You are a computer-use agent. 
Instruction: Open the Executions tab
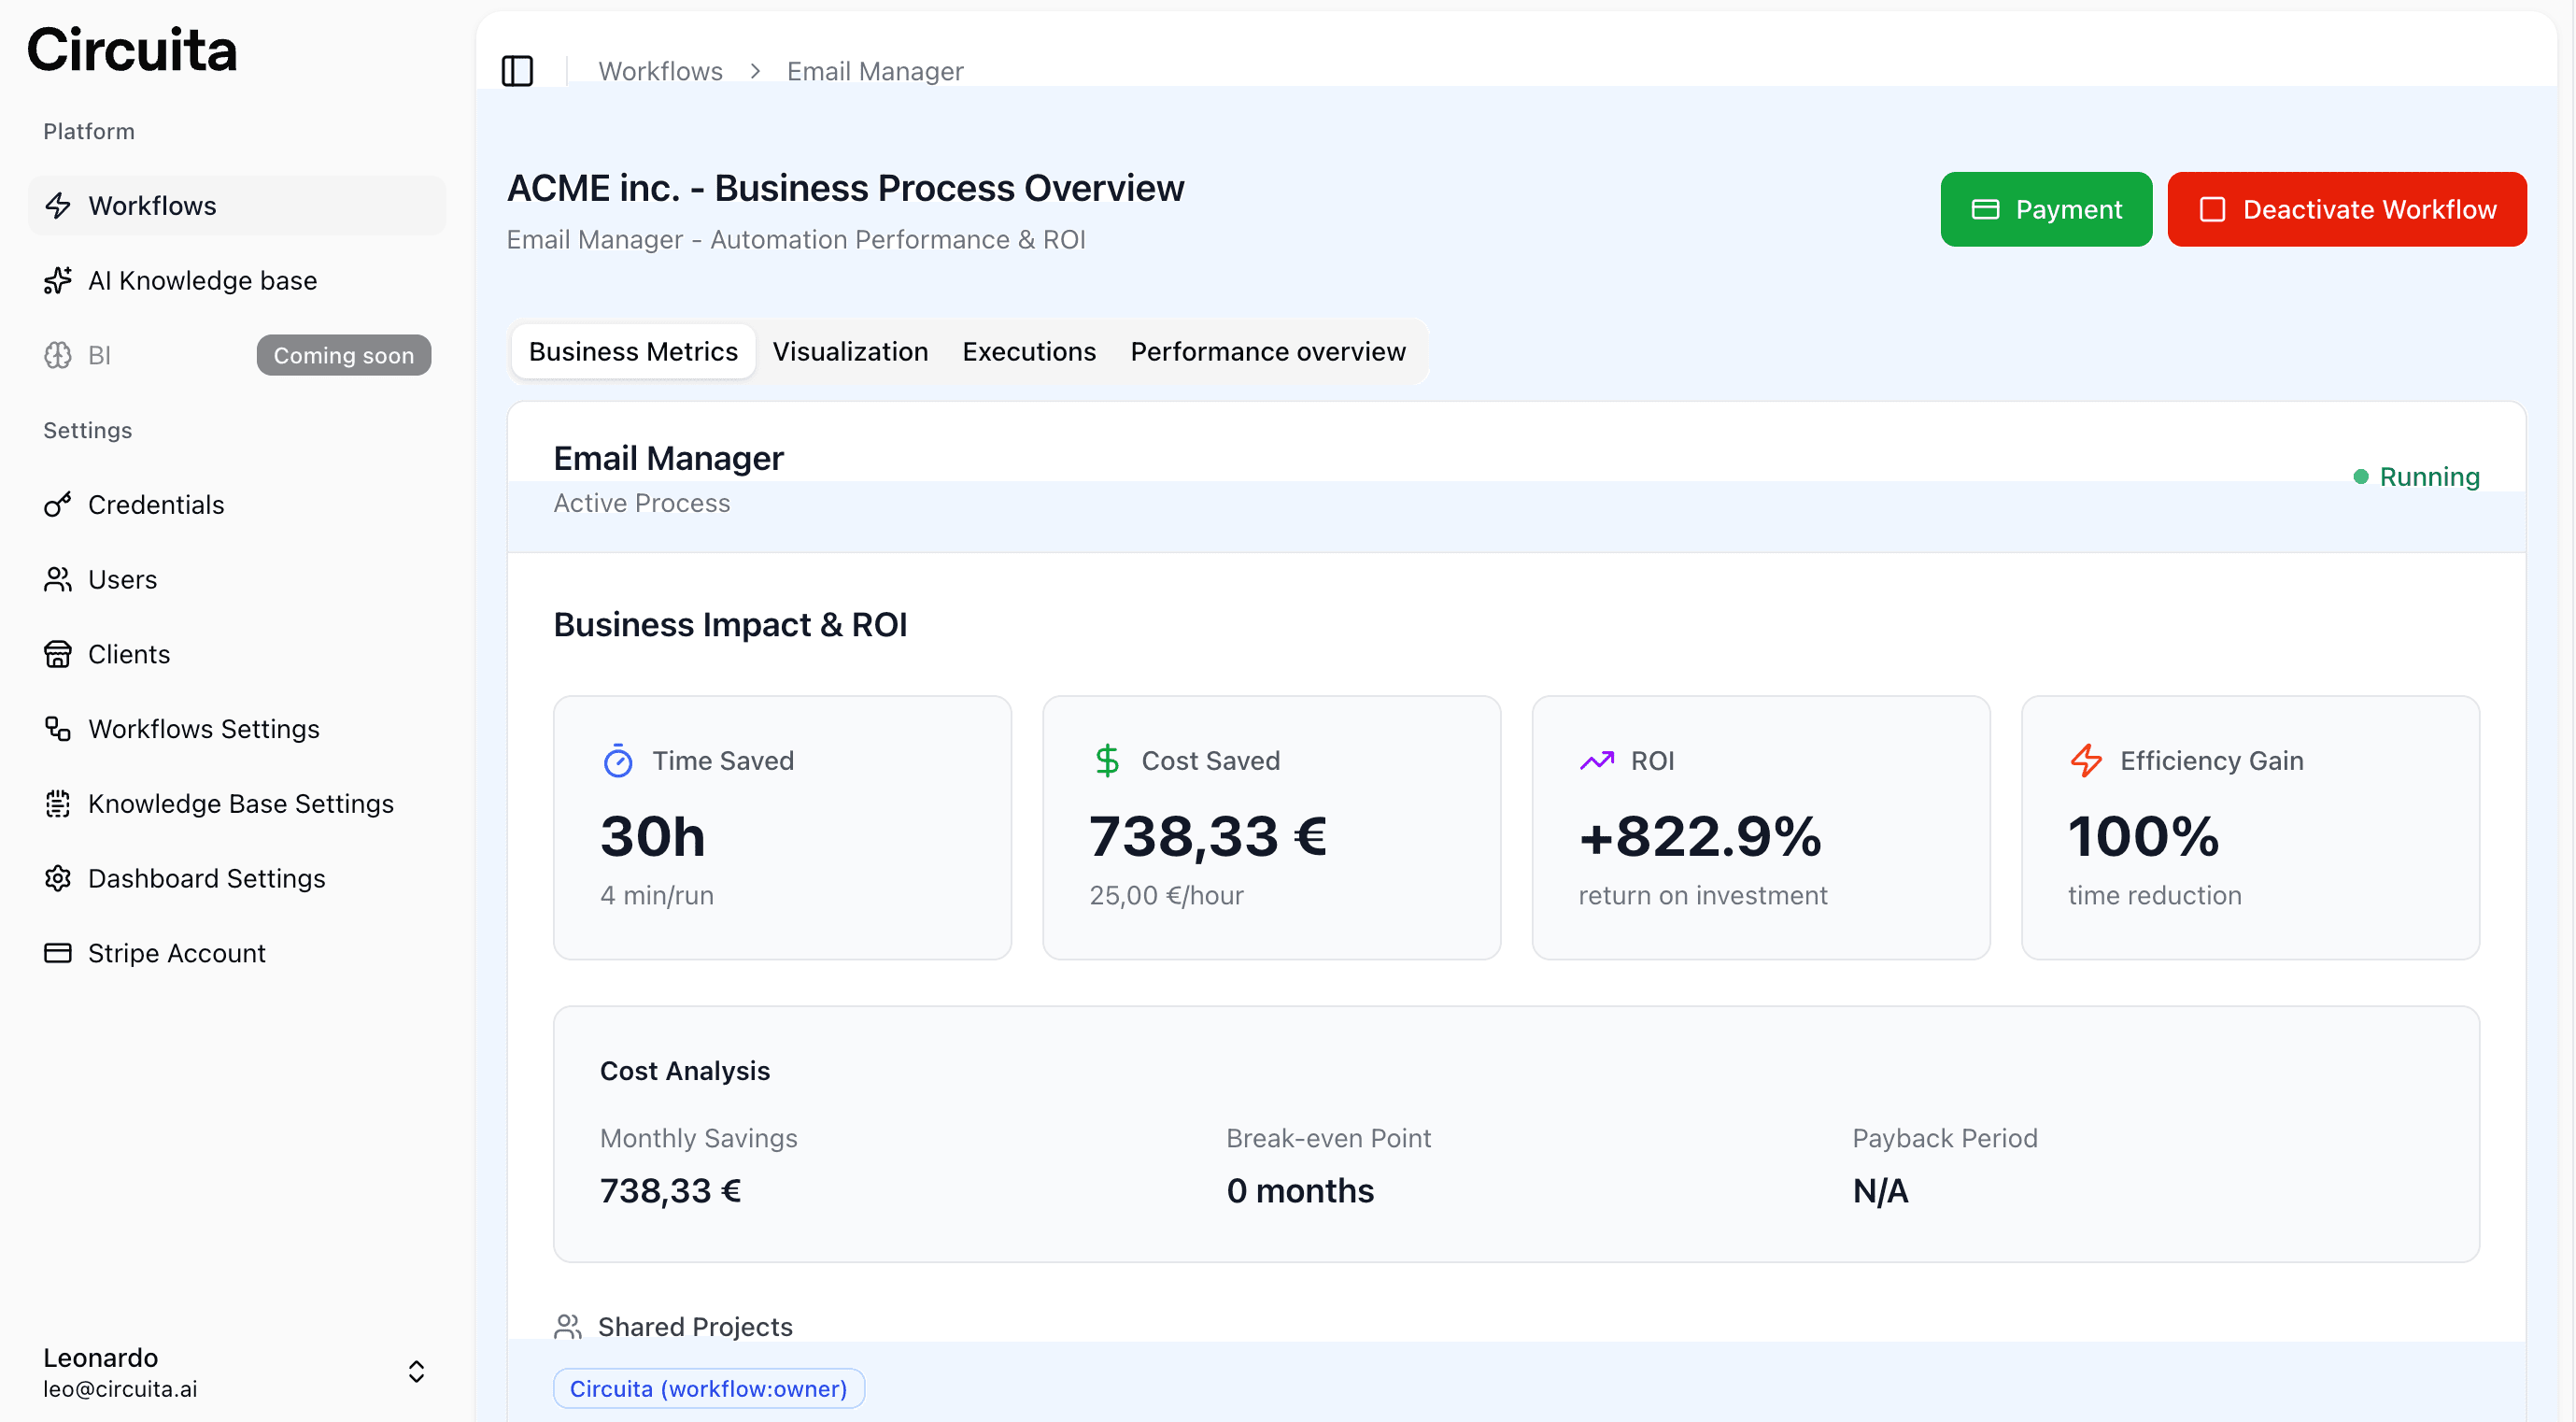(1029, 352)
